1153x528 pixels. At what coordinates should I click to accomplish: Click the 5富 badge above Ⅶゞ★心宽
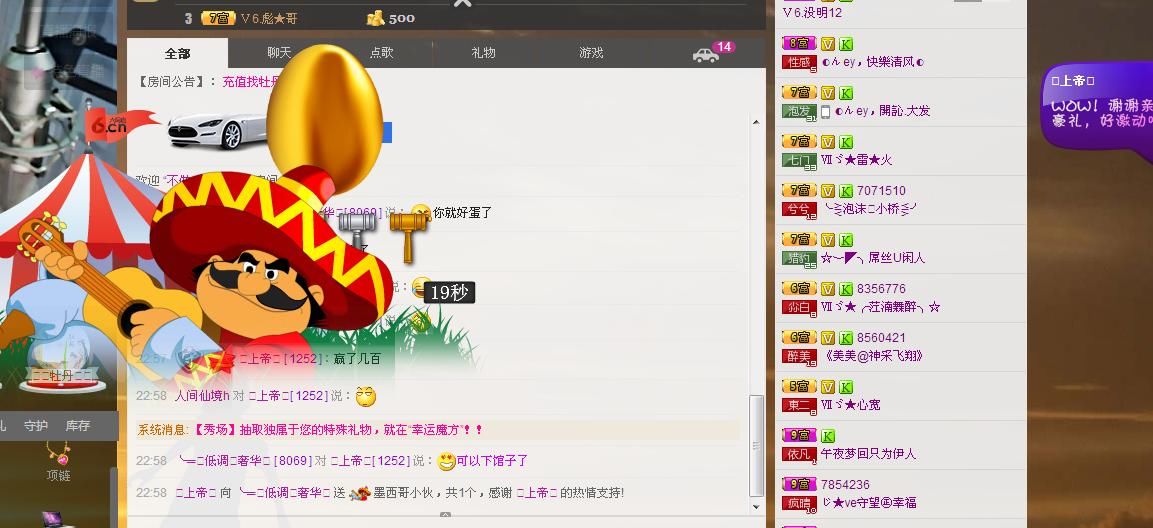[x=799, y=386]
